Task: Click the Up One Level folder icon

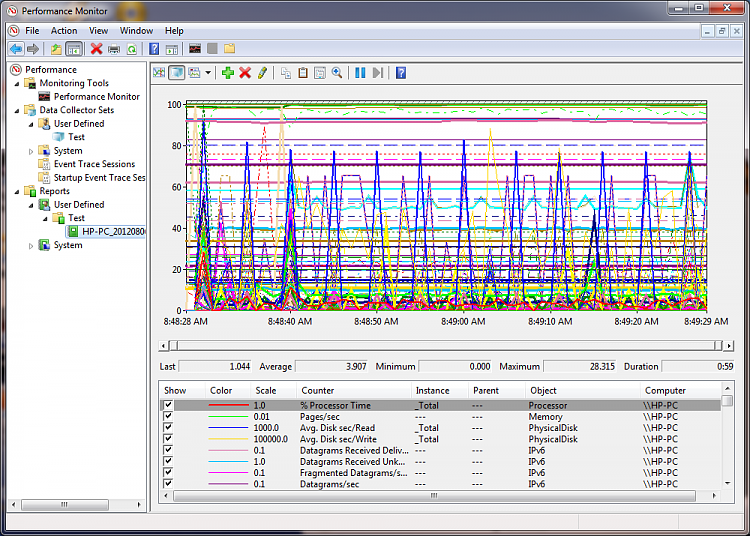Action: (56, 49)
